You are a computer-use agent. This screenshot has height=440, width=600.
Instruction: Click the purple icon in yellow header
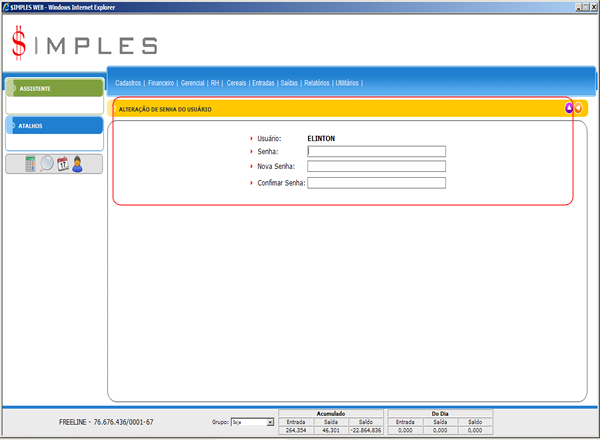(569, 108)
